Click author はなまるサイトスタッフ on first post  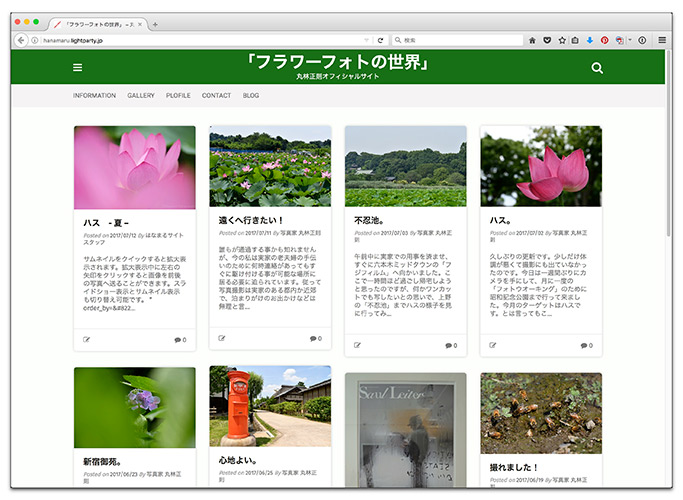tap(133, 239)
